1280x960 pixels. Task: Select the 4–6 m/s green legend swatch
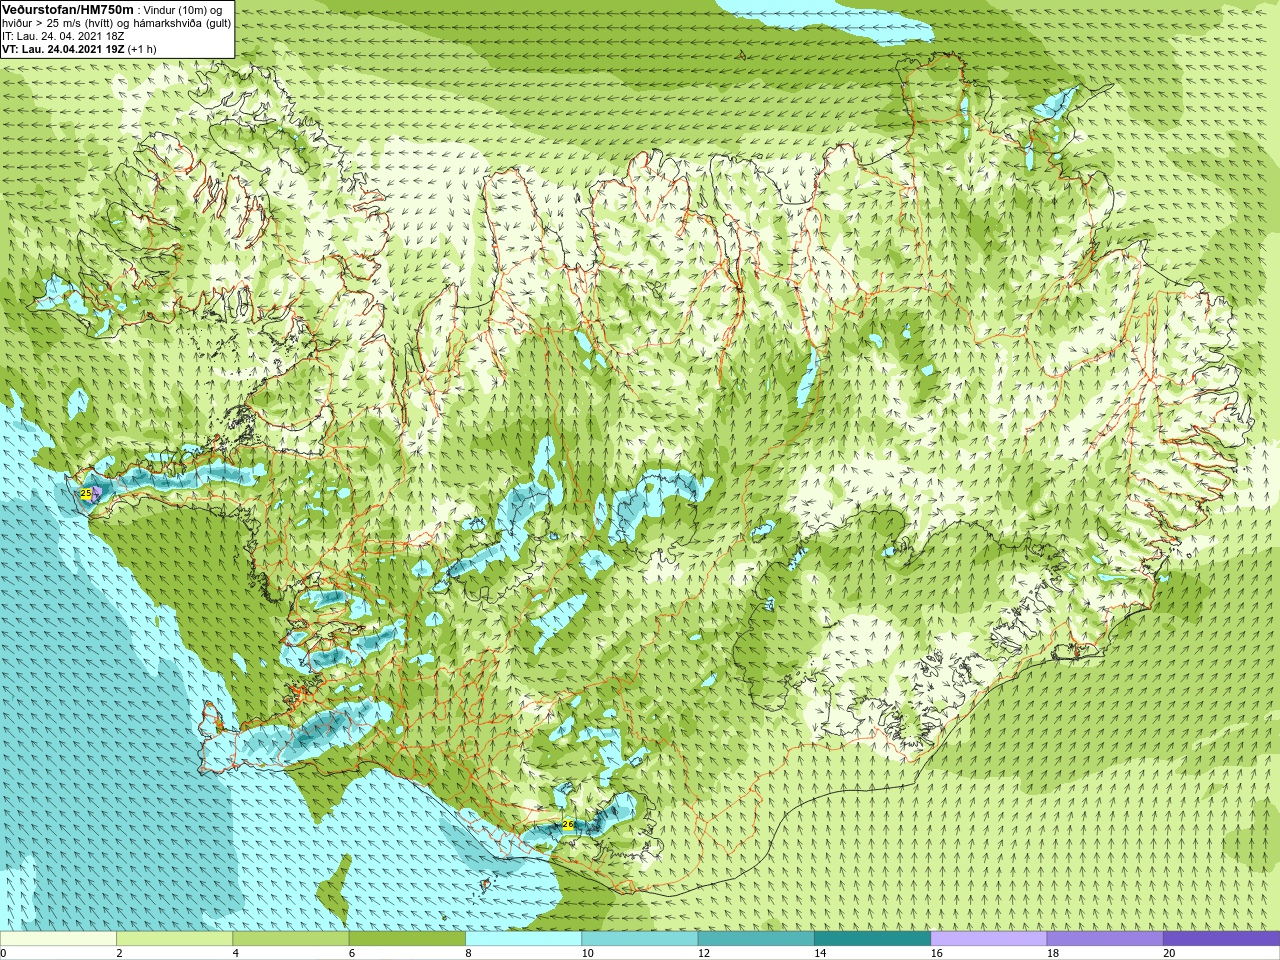click(x=290, y=939)
